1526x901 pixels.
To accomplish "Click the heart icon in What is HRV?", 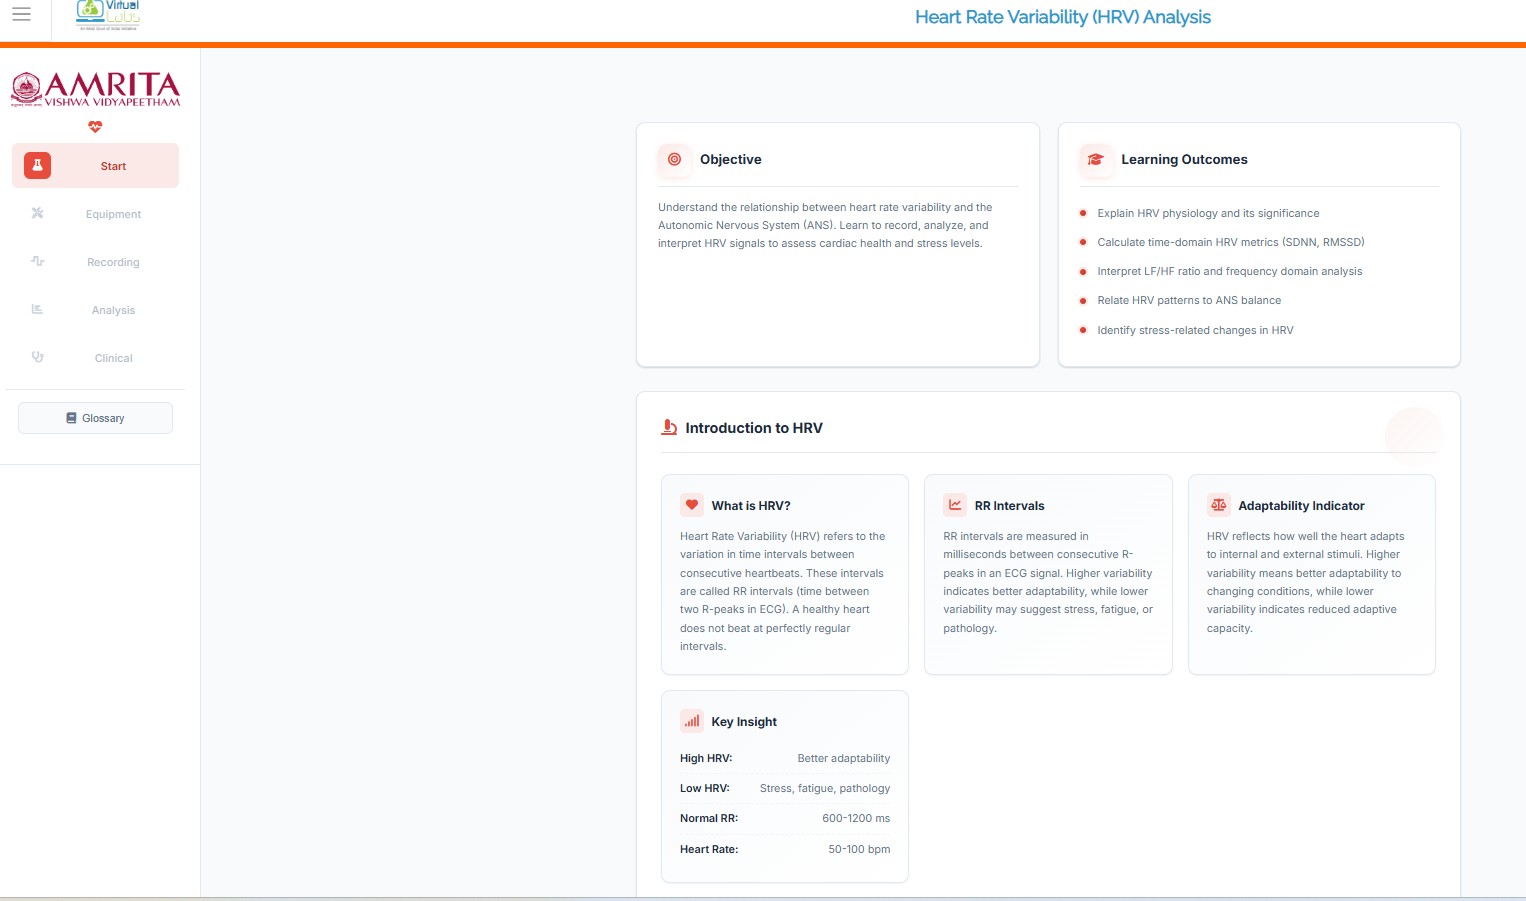I will pos(691,505).
